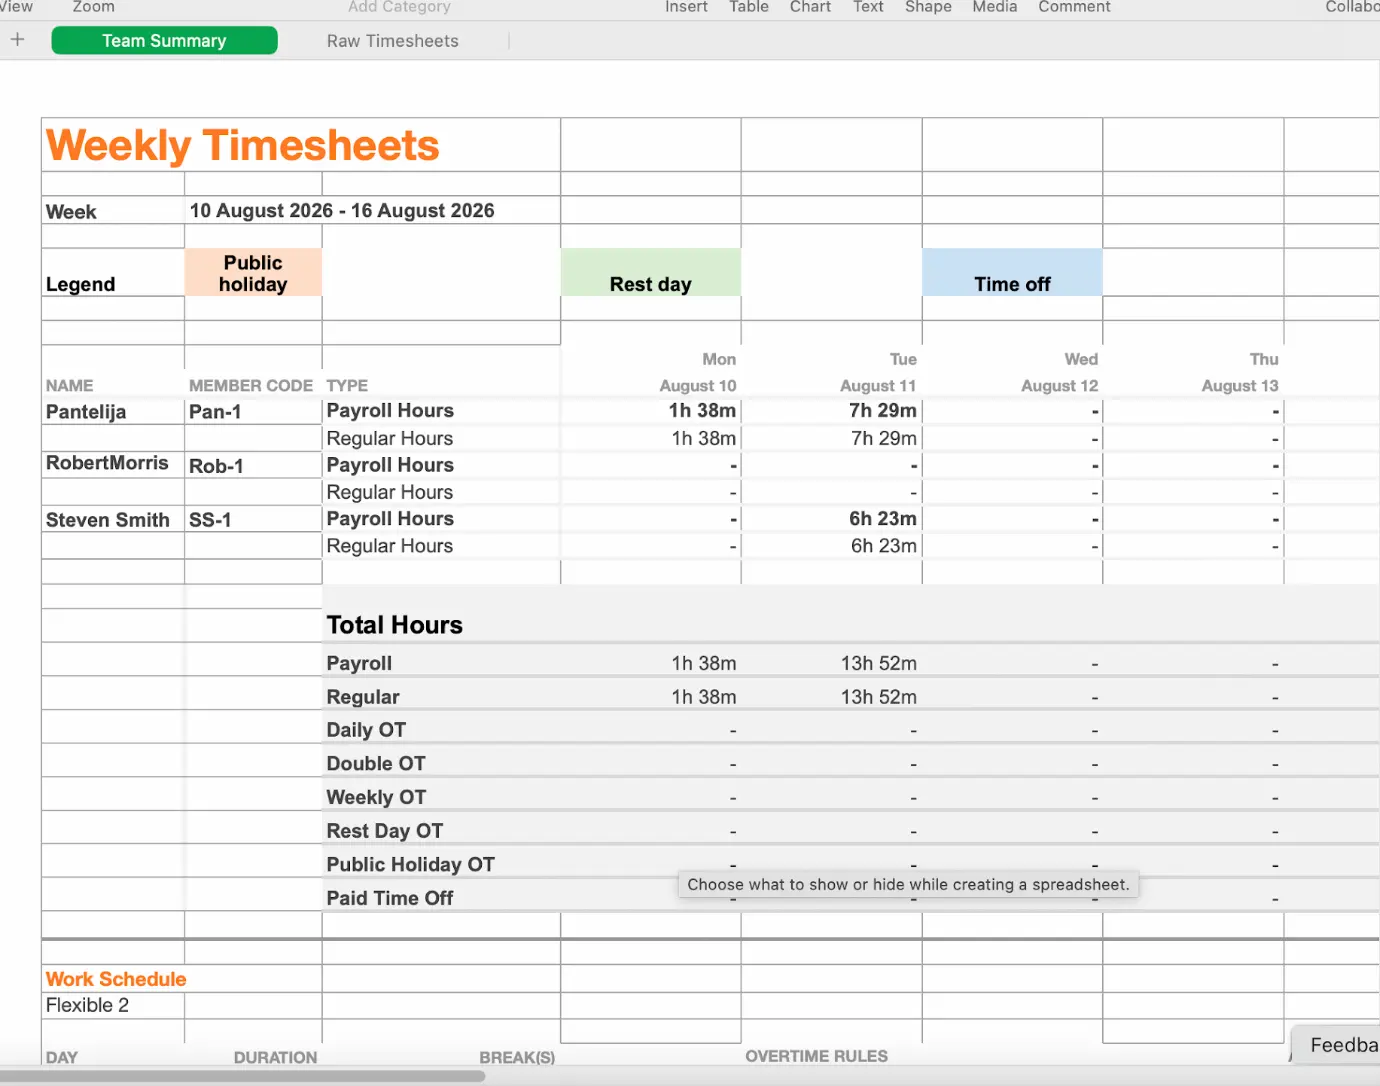Select member code Rob-1 cell
1380x1086 pixels.
coord(253,465)
